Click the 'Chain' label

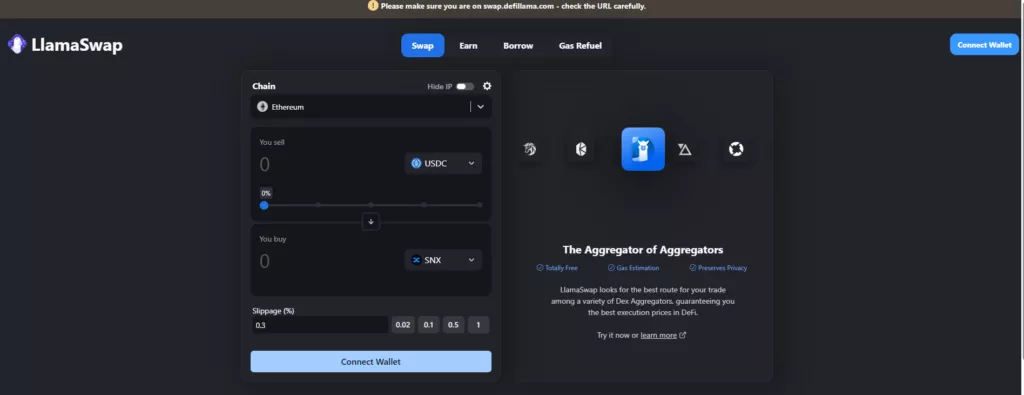[264, 86]
